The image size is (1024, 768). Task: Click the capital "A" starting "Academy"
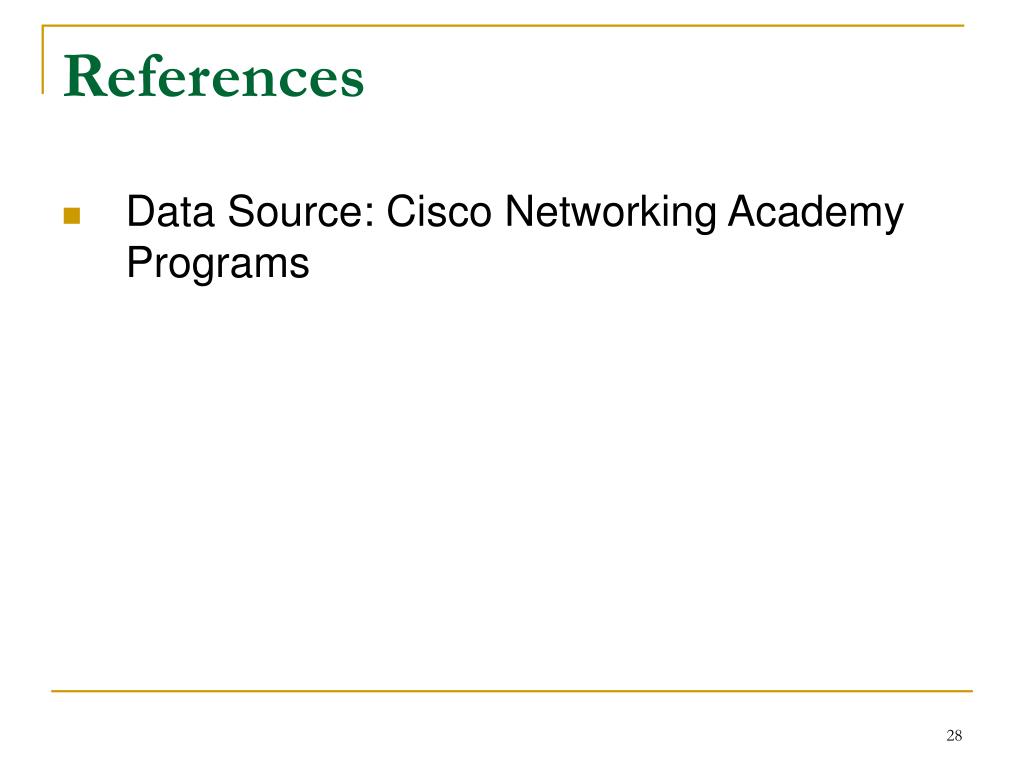point(743,212)
